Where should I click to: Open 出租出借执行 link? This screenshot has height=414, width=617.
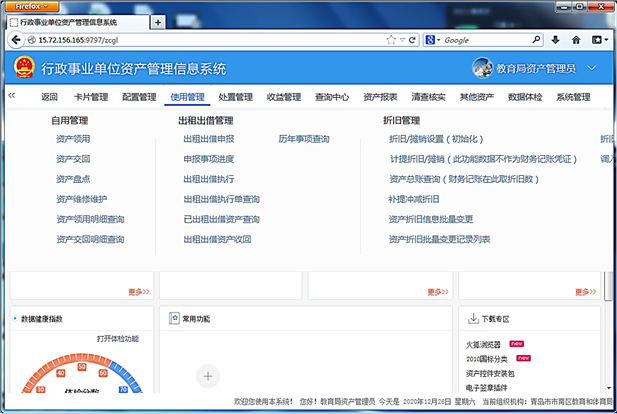[209, 179]
